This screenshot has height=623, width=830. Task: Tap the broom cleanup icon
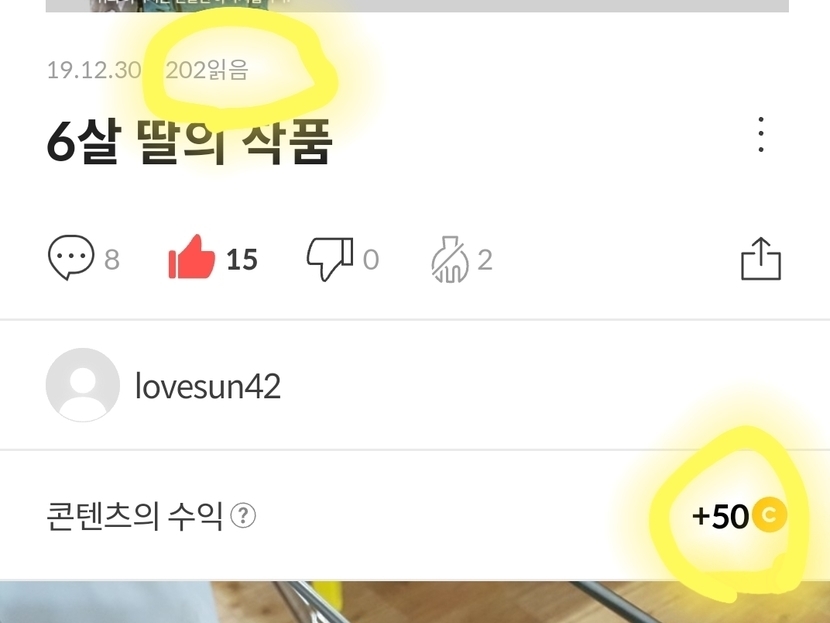tap(450, 259)
